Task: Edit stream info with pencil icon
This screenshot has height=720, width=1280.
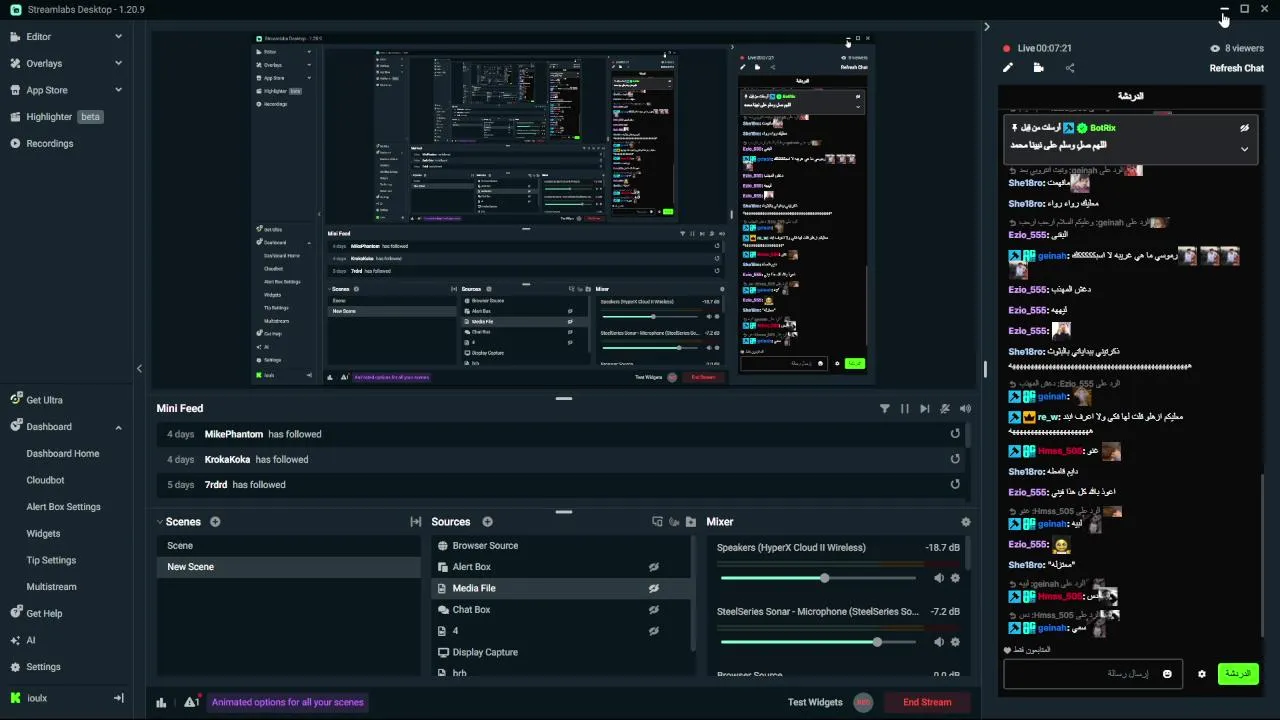Action: [x=1008, y=68]
